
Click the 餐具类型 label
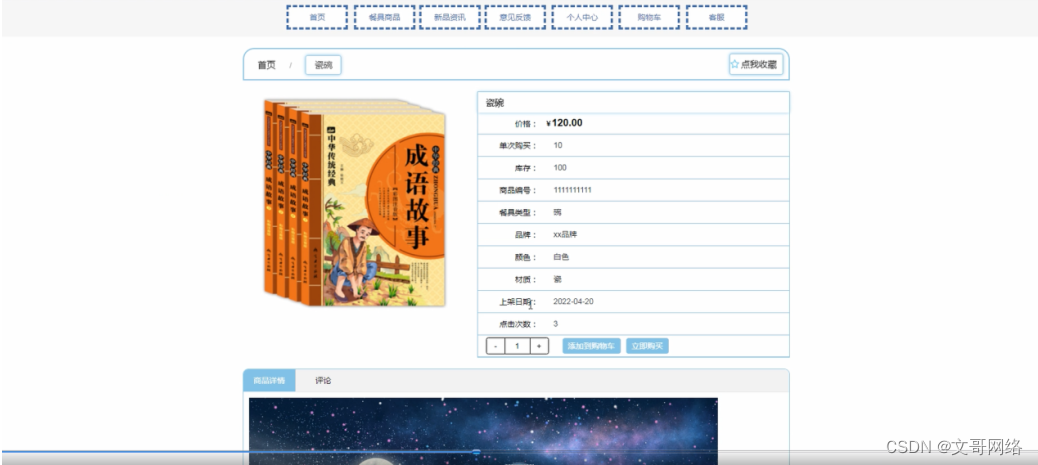(x=518, y=213)
